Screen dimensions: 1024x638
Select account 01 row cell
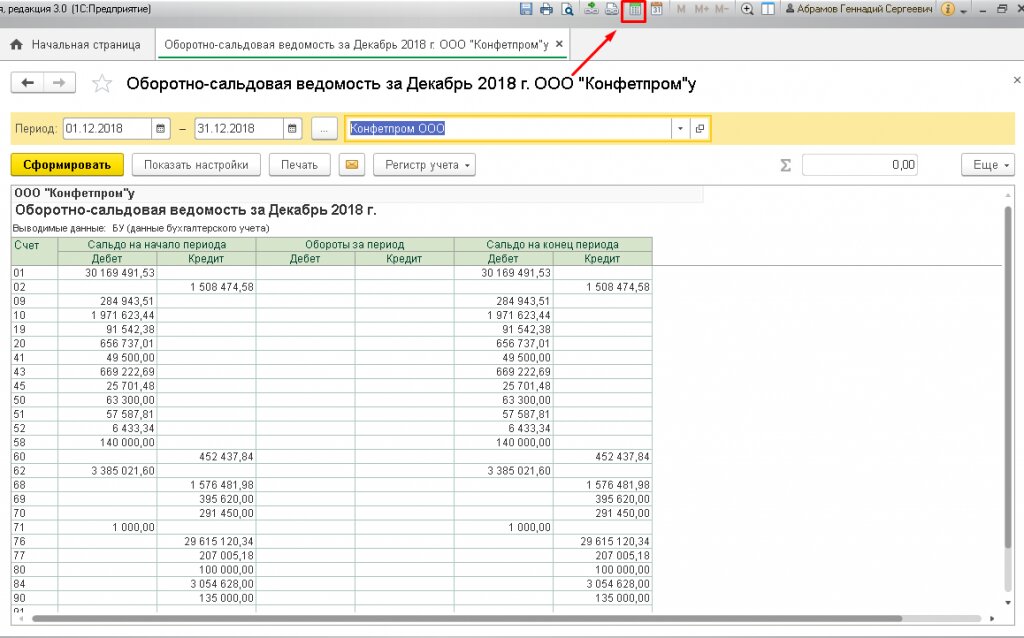[x=34, y=272]
